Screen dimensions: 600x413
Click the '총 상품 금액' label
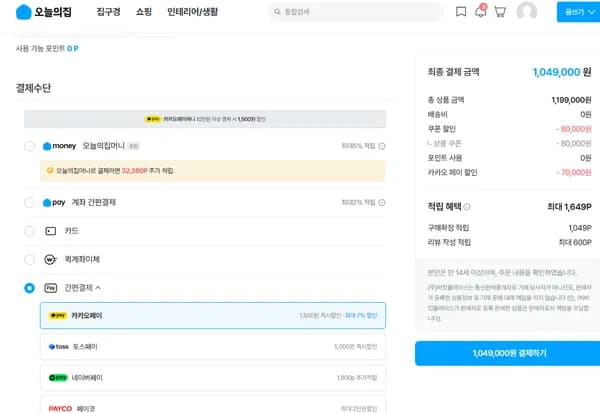click(x=446, y=100)
